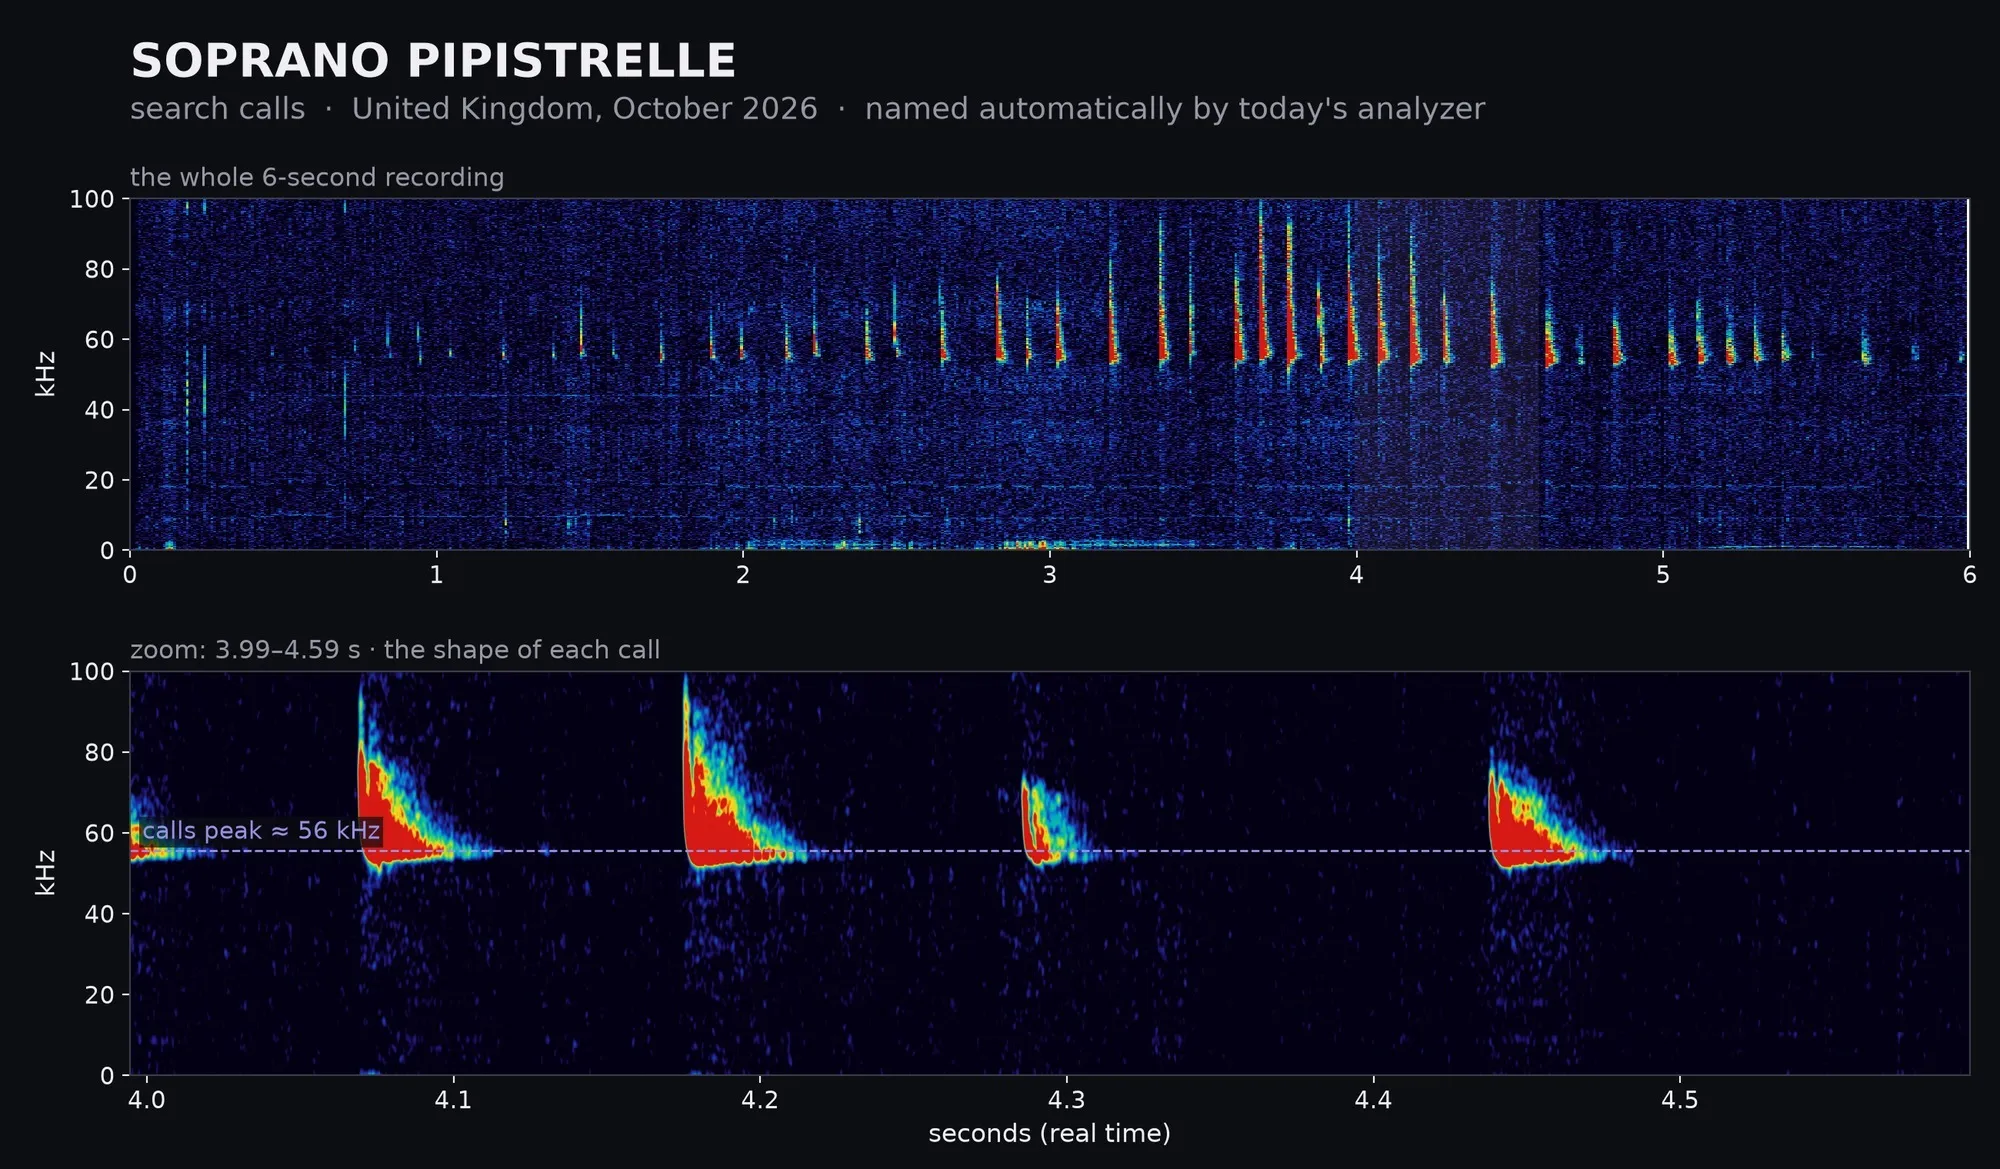Click the 4.0 tick label on zoom axis
This screenshot has height=1169, width=2000.
[x=147, y=1100]
